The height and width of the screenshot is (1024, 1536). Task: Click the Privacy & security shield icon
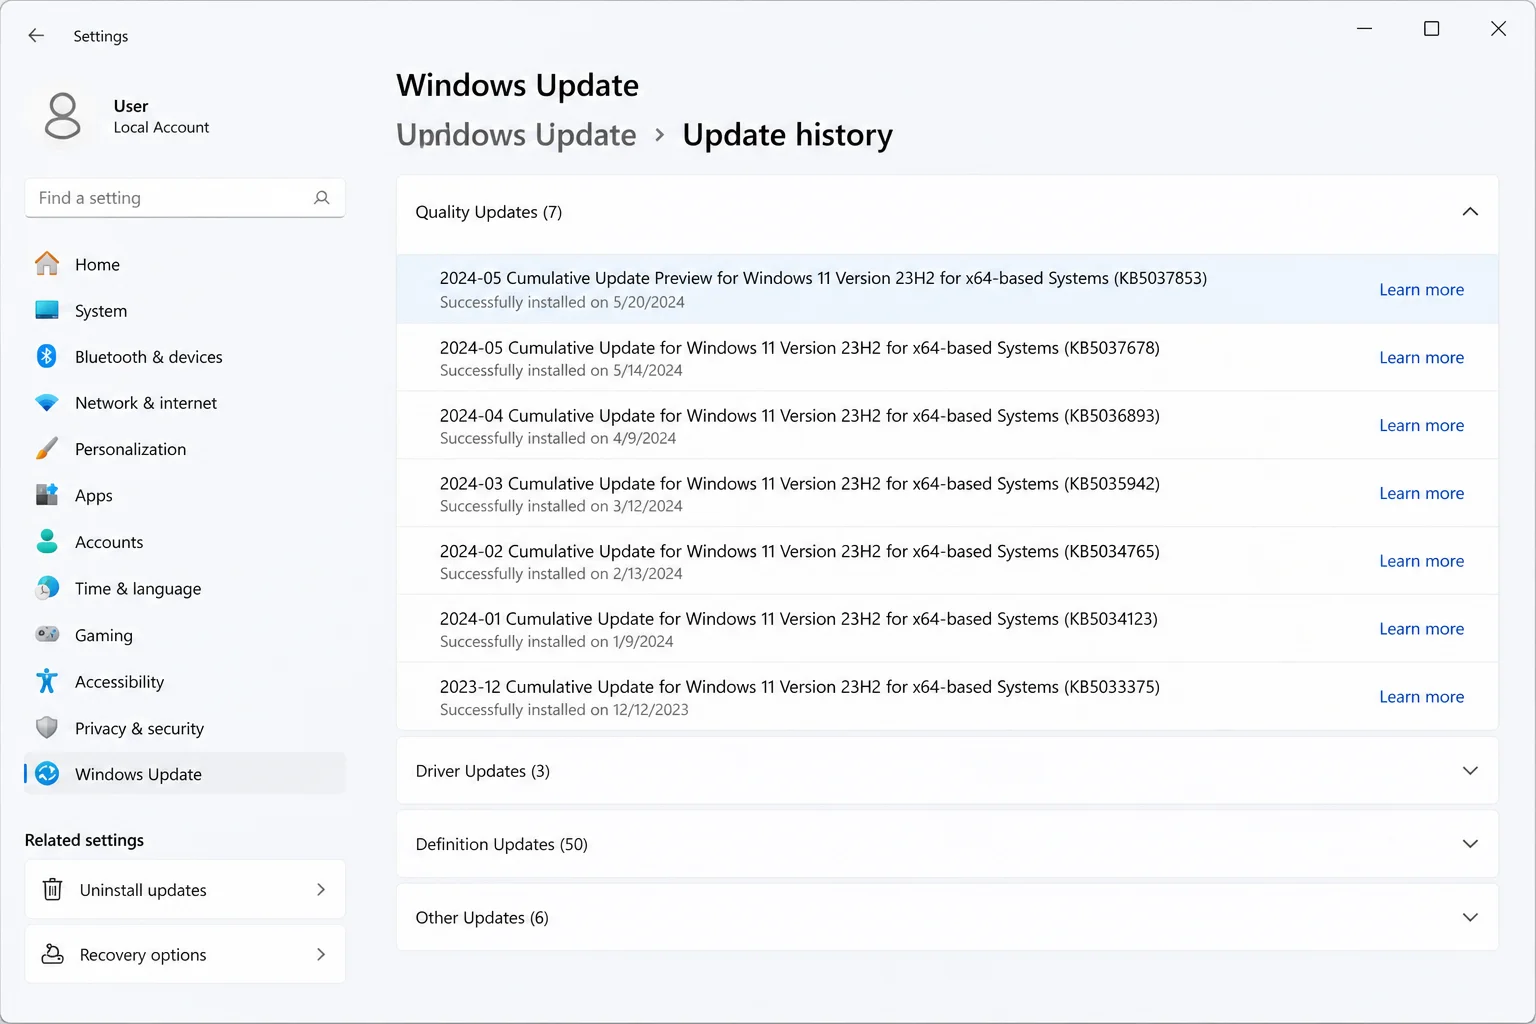[47, 728]
